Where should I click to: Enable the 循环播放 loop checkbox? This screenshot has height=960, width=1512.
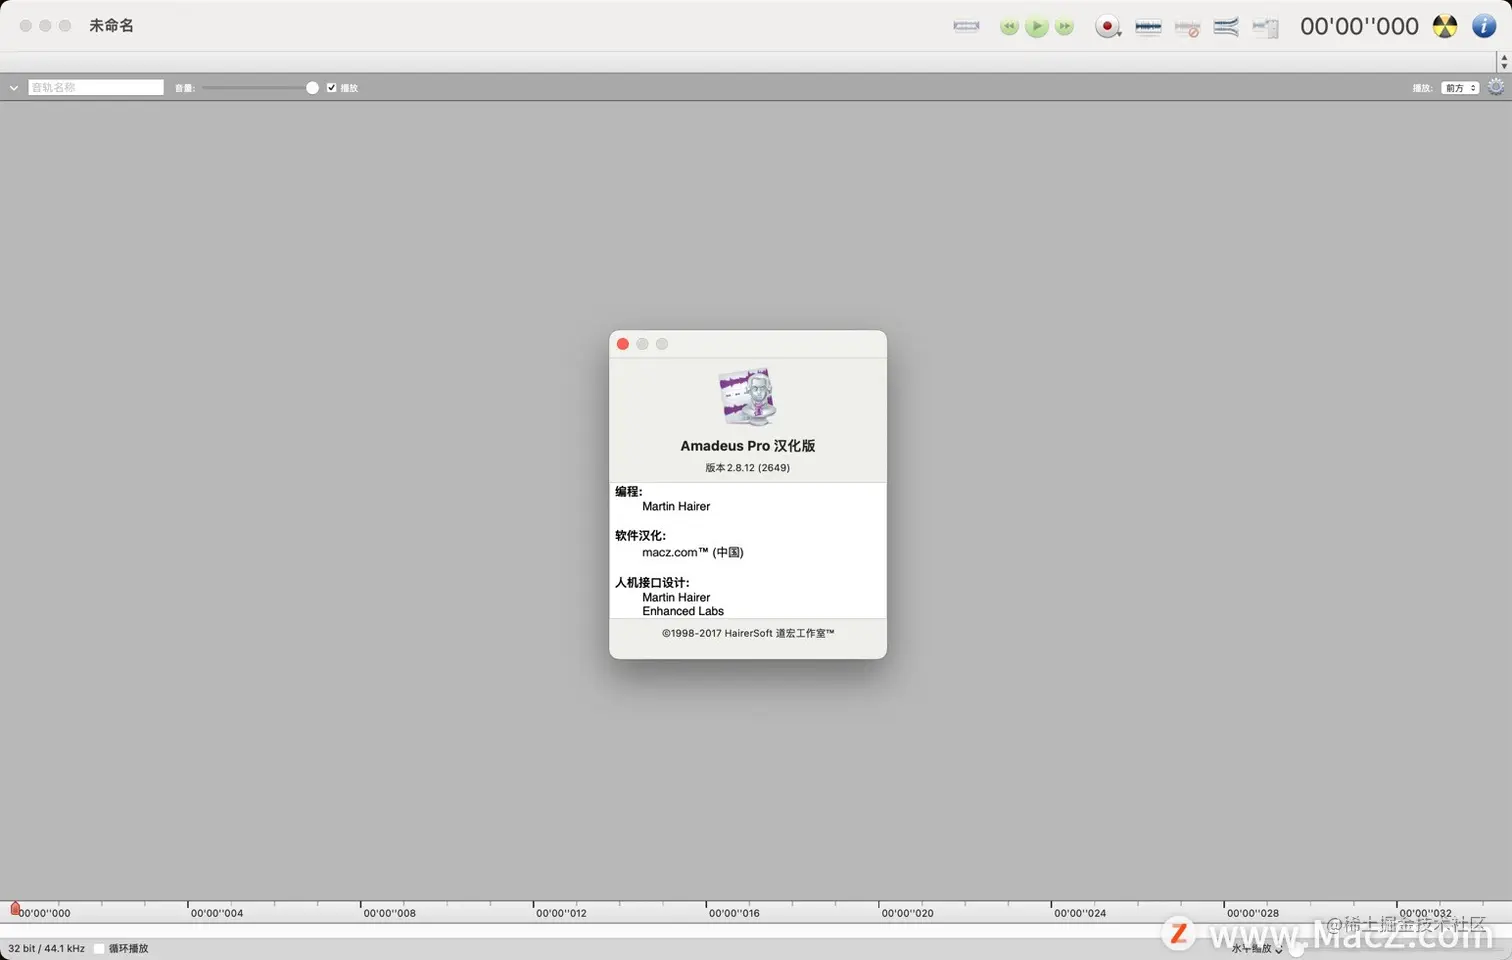(x=99, y=949)
